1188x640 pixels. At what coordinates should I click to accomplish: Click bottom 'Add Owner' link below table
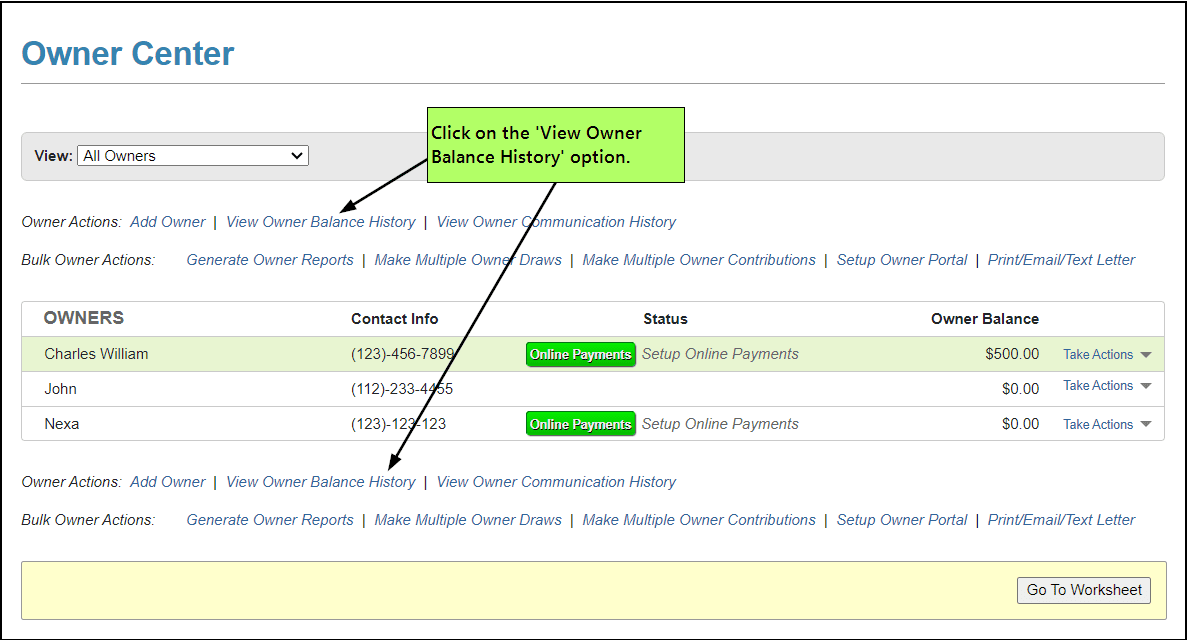[167, 482]
